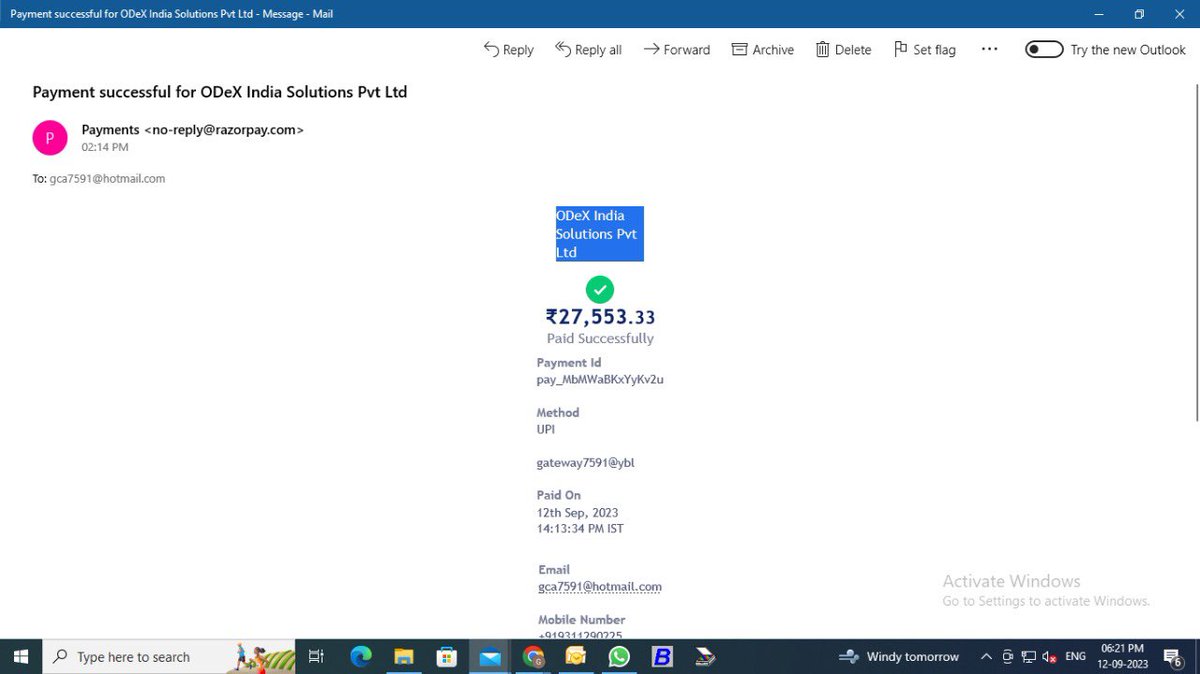Show hidden system tray icons
The image size is (1200, 674).
pyautogui.click(x=987, y=657)
